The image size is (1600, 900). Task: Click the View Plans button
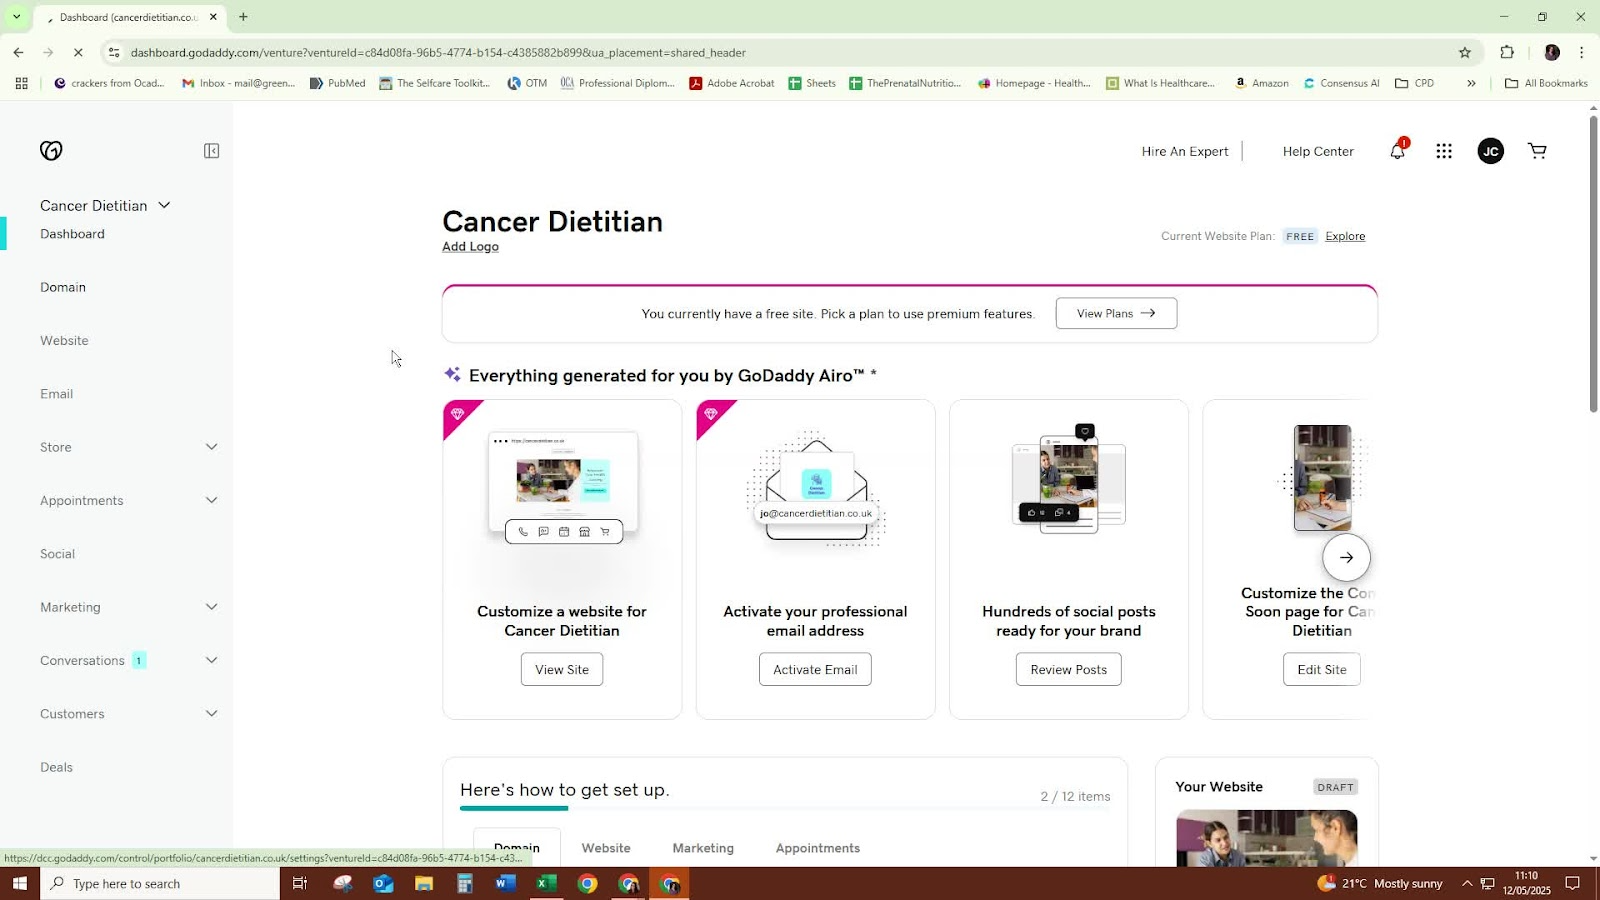coord(1116,313)
